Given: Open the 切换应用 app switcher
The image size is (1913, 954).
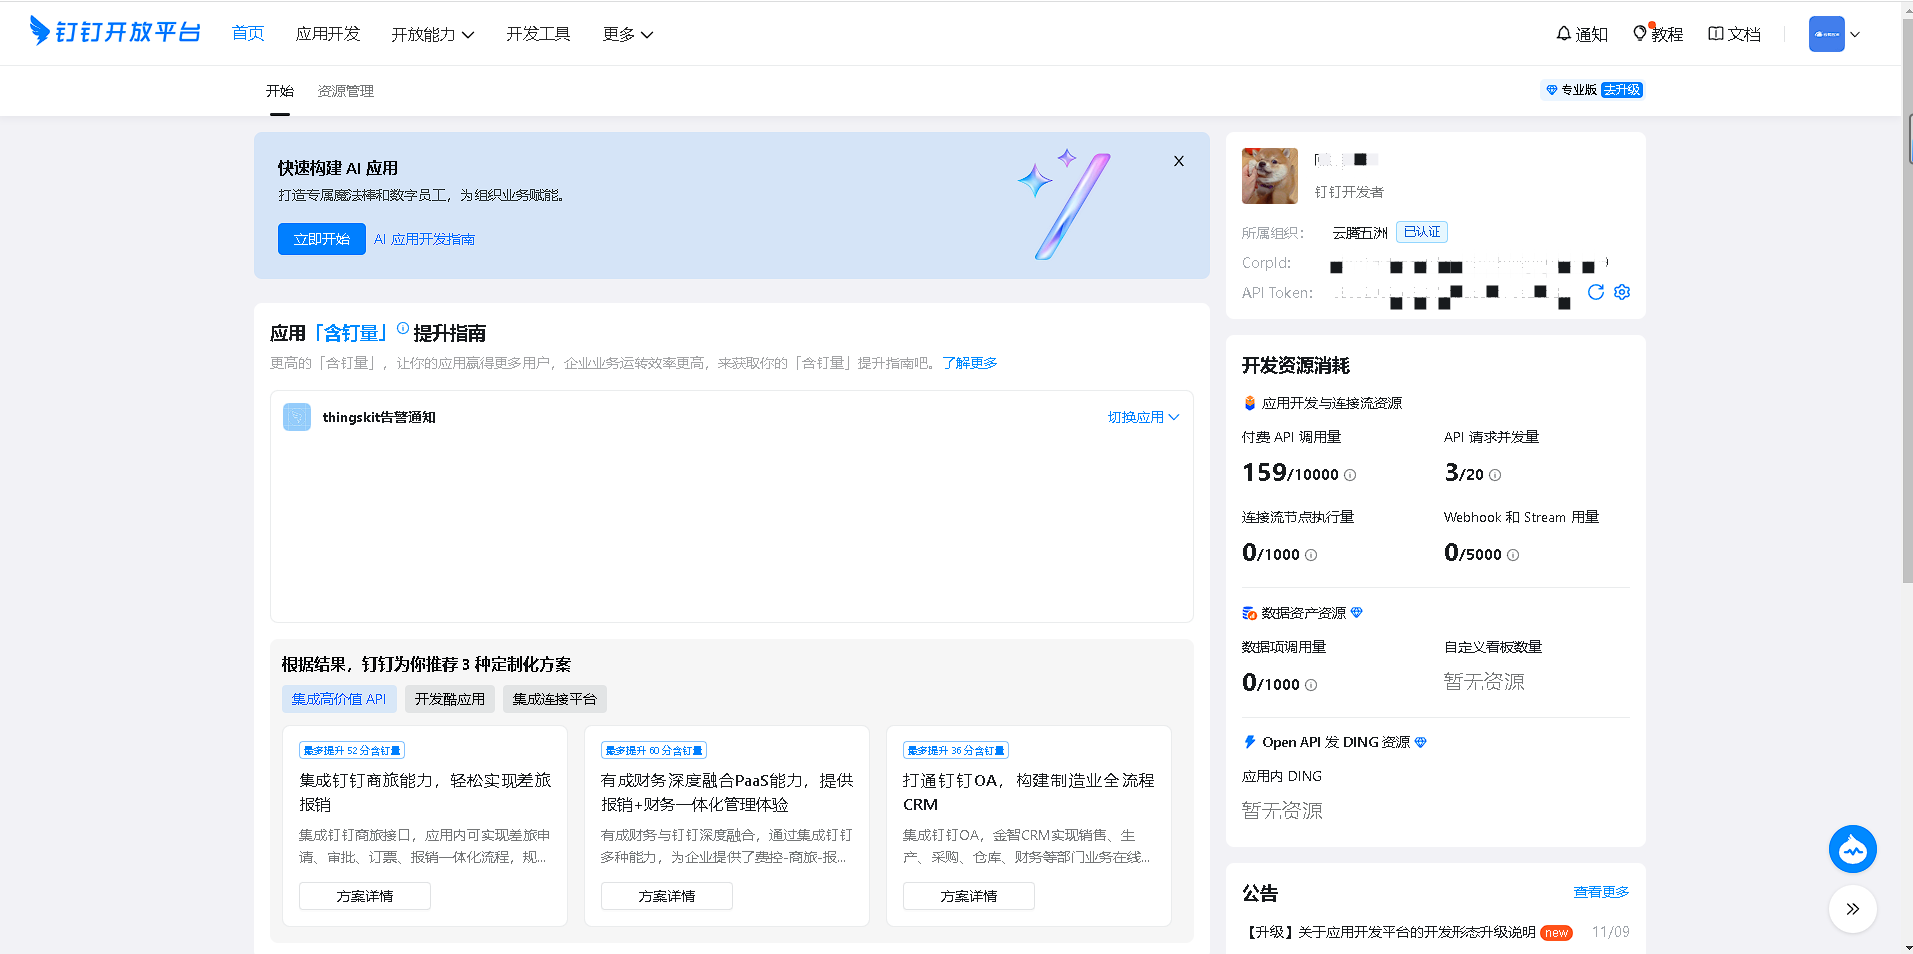Looking at the screenshot, I should [x=1143, y=417].
